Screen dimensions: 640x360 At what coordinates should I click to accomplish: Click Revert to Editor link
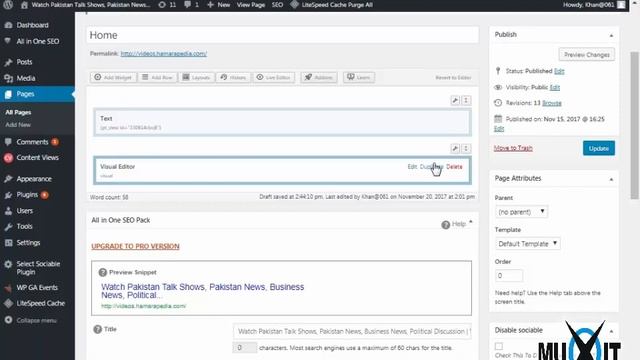[x=453, y=78]
